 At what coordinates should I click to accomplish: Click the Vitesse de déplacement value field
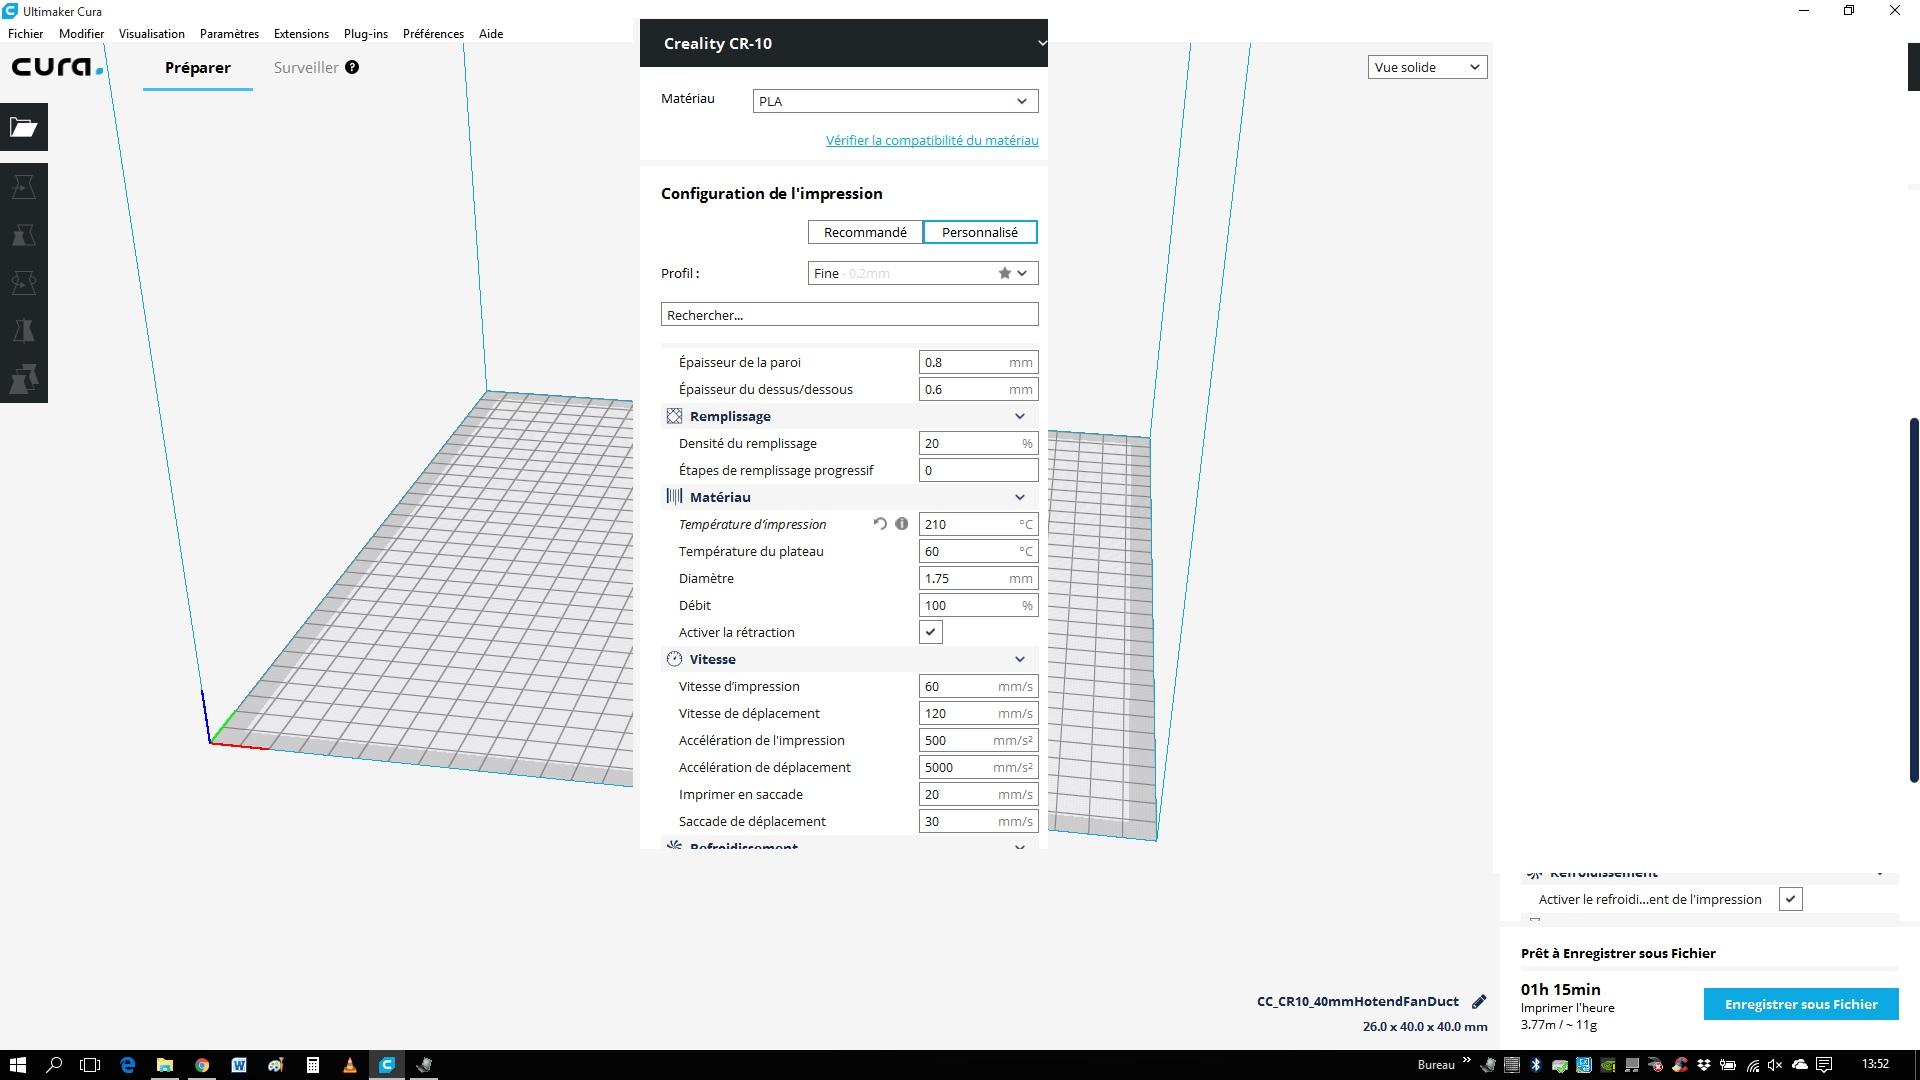tap(979, 713)
